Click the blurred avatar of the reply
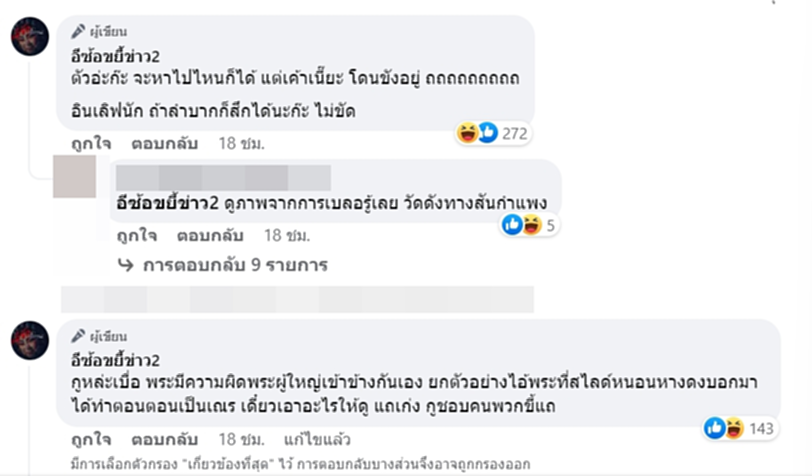Viewport: 812px width, 476px height. point(76,179)
